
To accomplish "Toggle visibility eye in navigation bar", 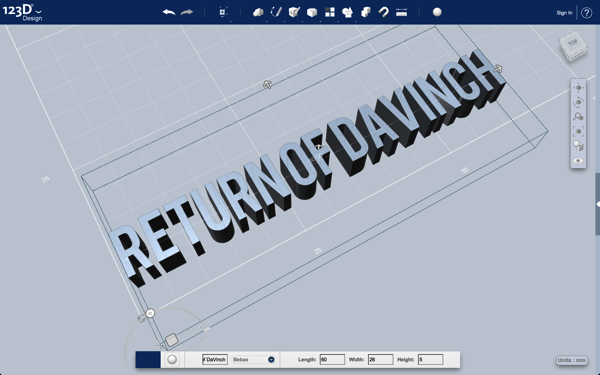I will tap(579, 161).
